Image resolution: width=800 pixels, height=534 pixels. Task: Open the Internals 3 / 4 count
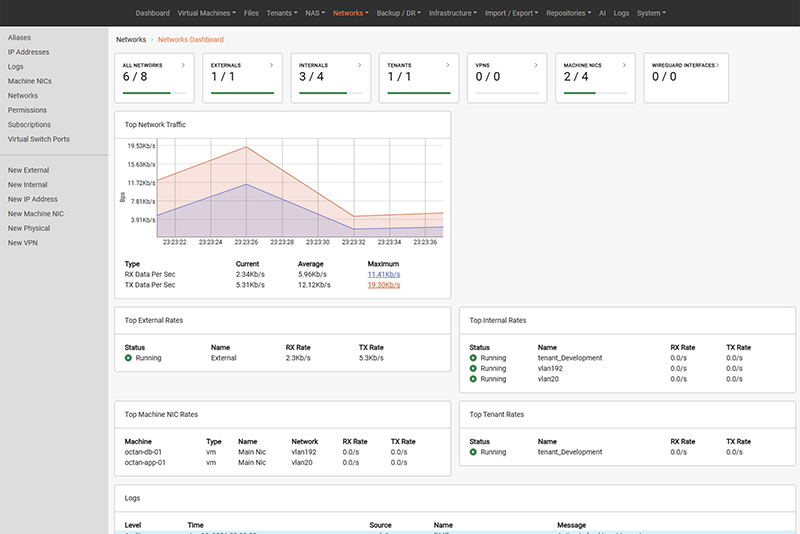pyautogui.click(x=311, y=77)
